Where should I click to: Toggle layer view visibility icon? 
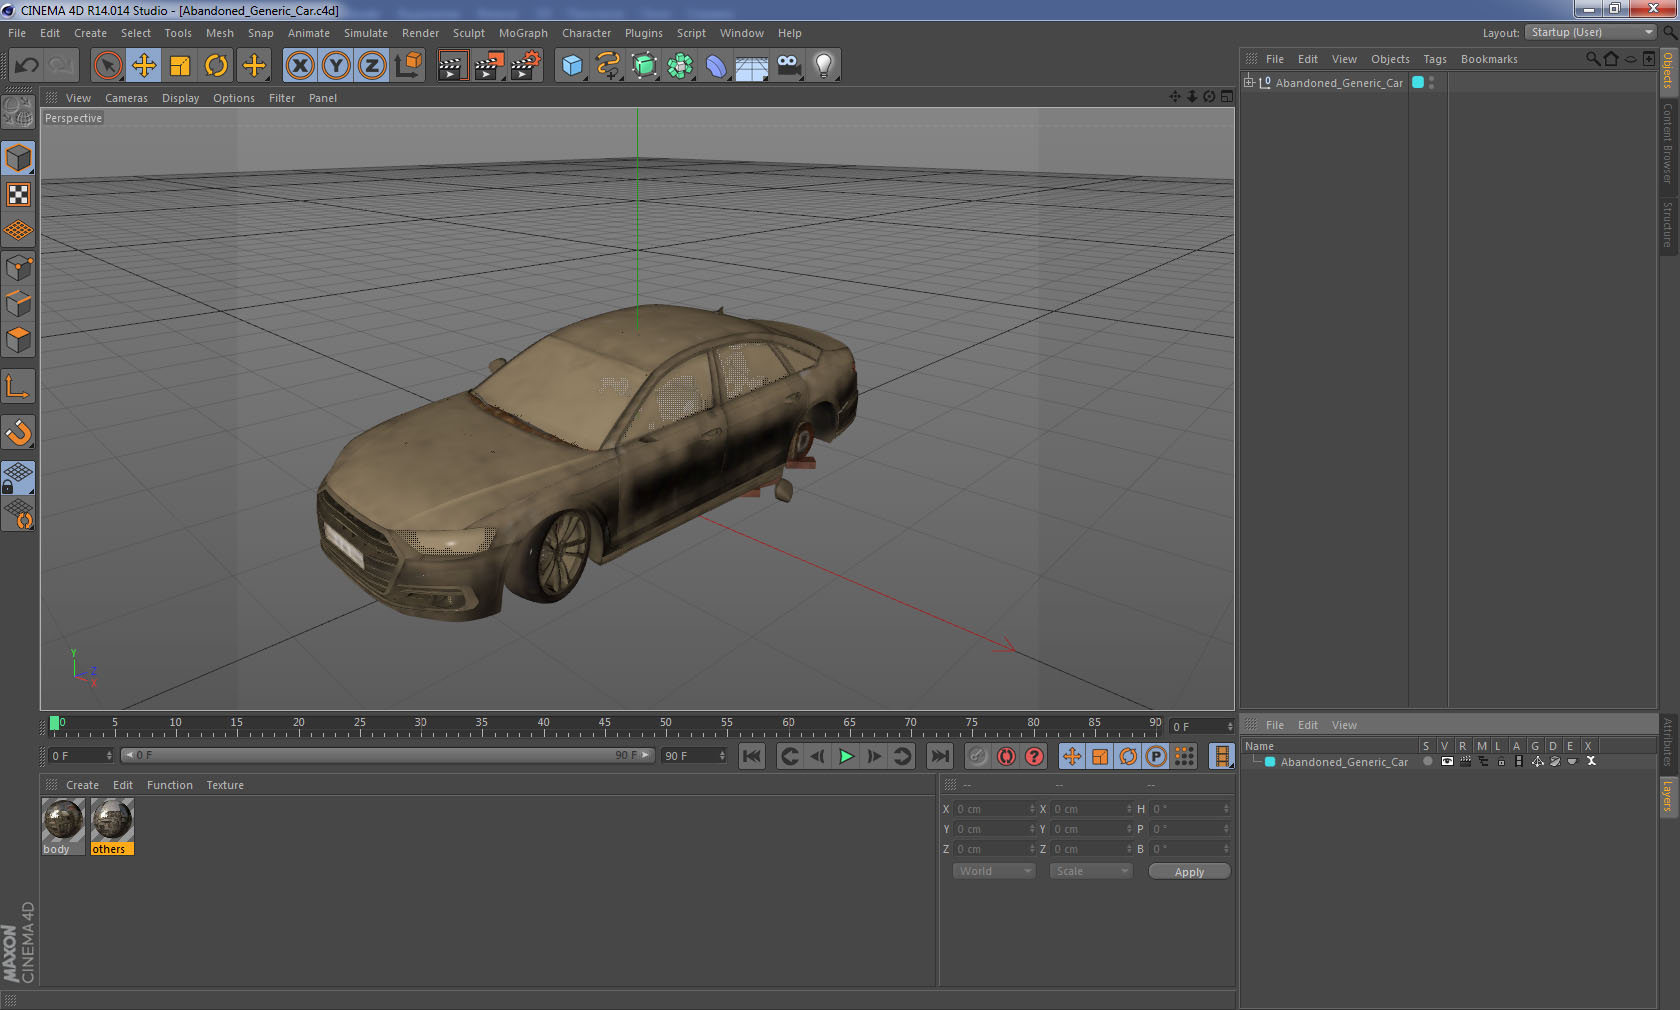(x=1447, y=761)
